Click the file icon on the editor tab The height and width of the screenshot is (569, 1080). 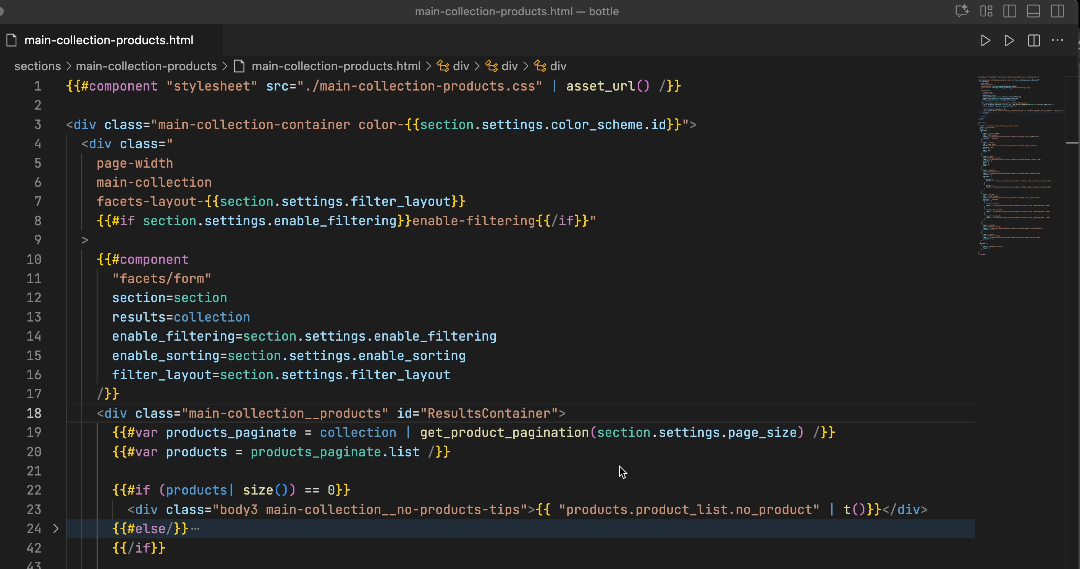pos(12,41)
